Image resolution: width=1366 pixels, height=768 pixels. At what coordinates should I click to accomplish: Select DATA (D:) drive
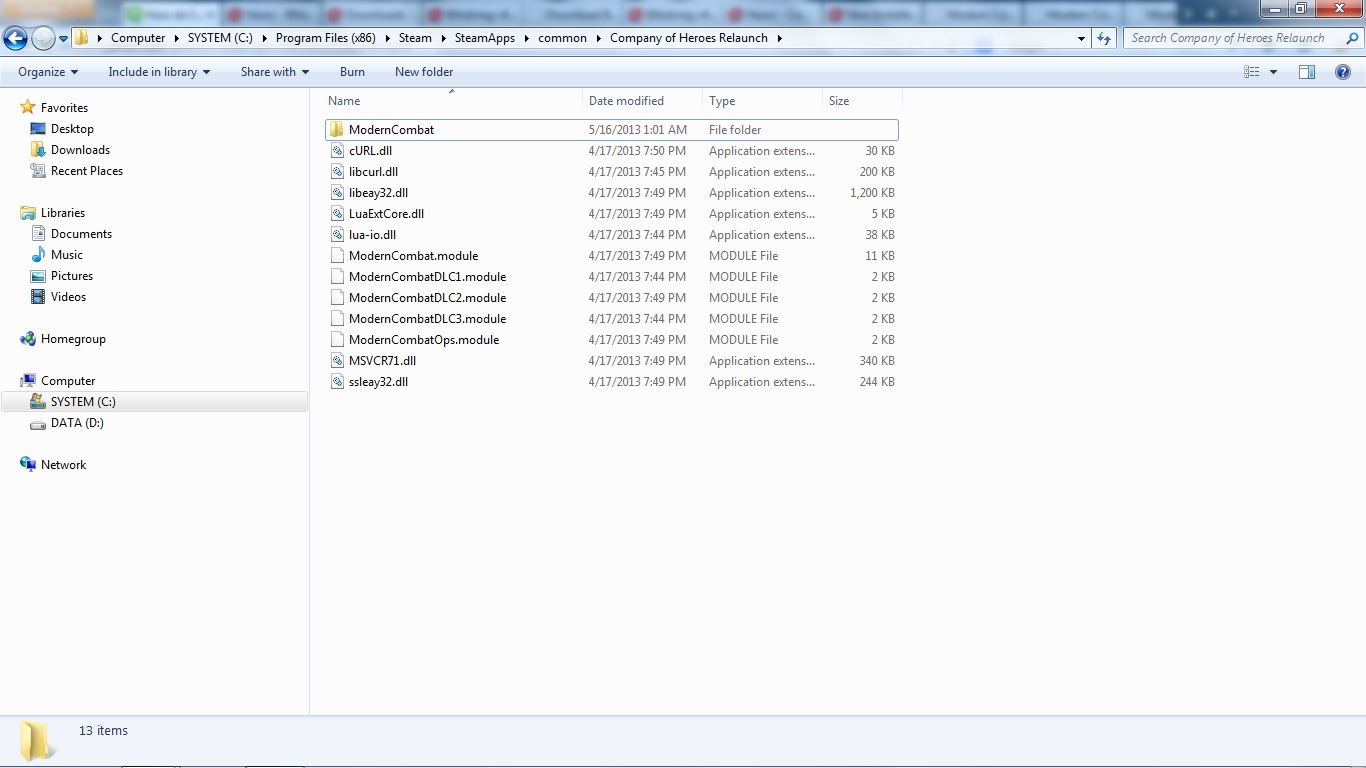[x=77, y=423]
